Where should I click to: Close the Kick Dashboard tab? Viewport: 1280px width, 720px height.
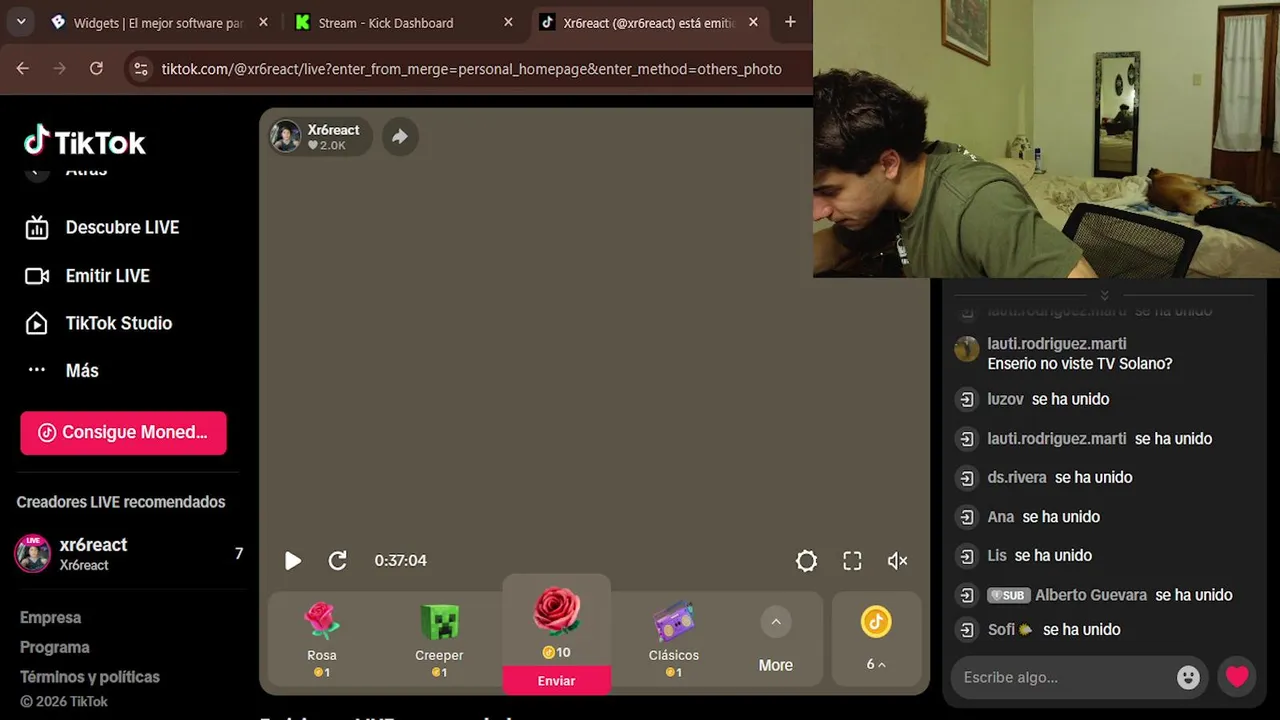pyautogui.click(x=508, y=22)
